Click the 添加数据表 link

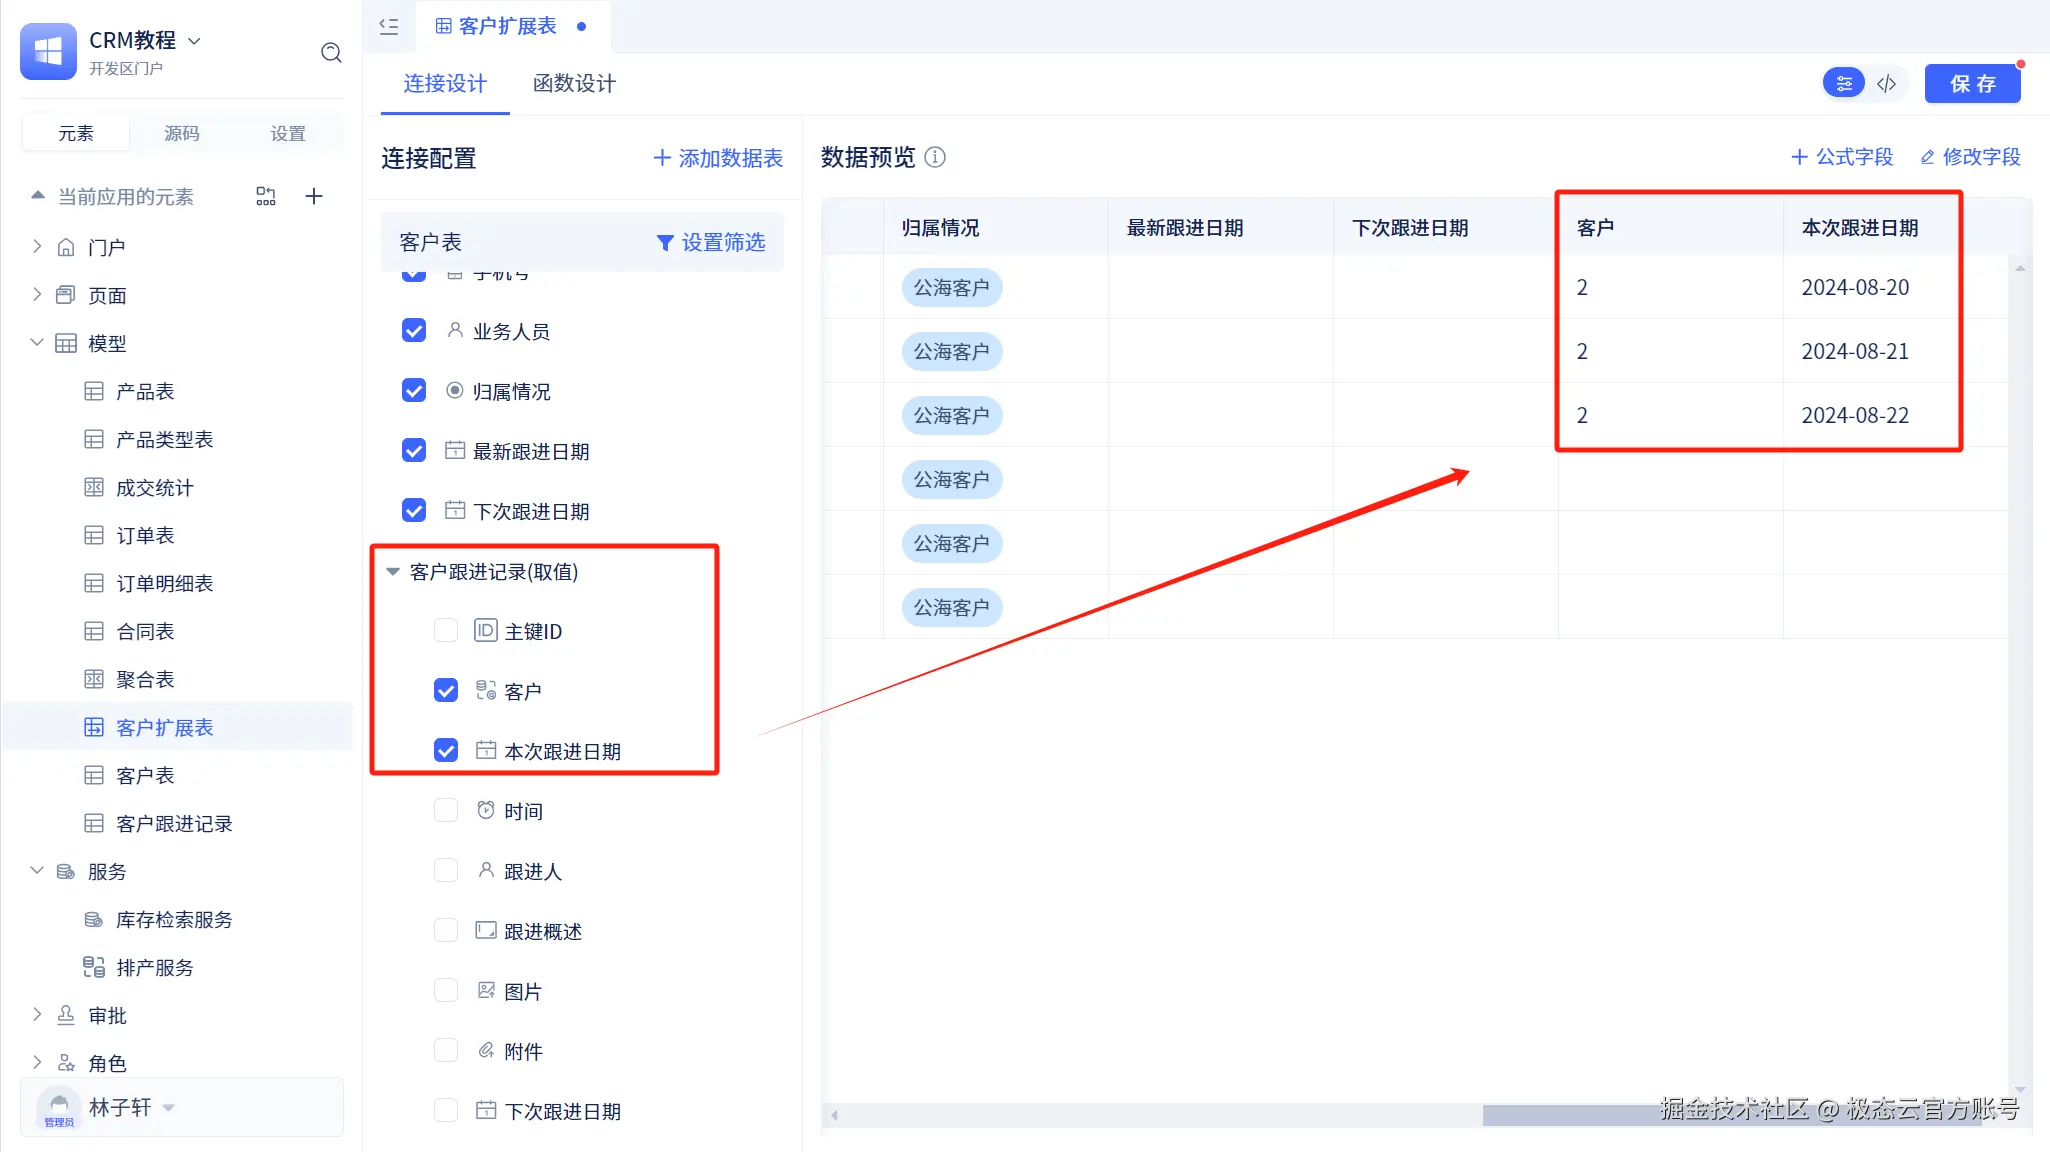pyautogui.click(x=718, y=158)
